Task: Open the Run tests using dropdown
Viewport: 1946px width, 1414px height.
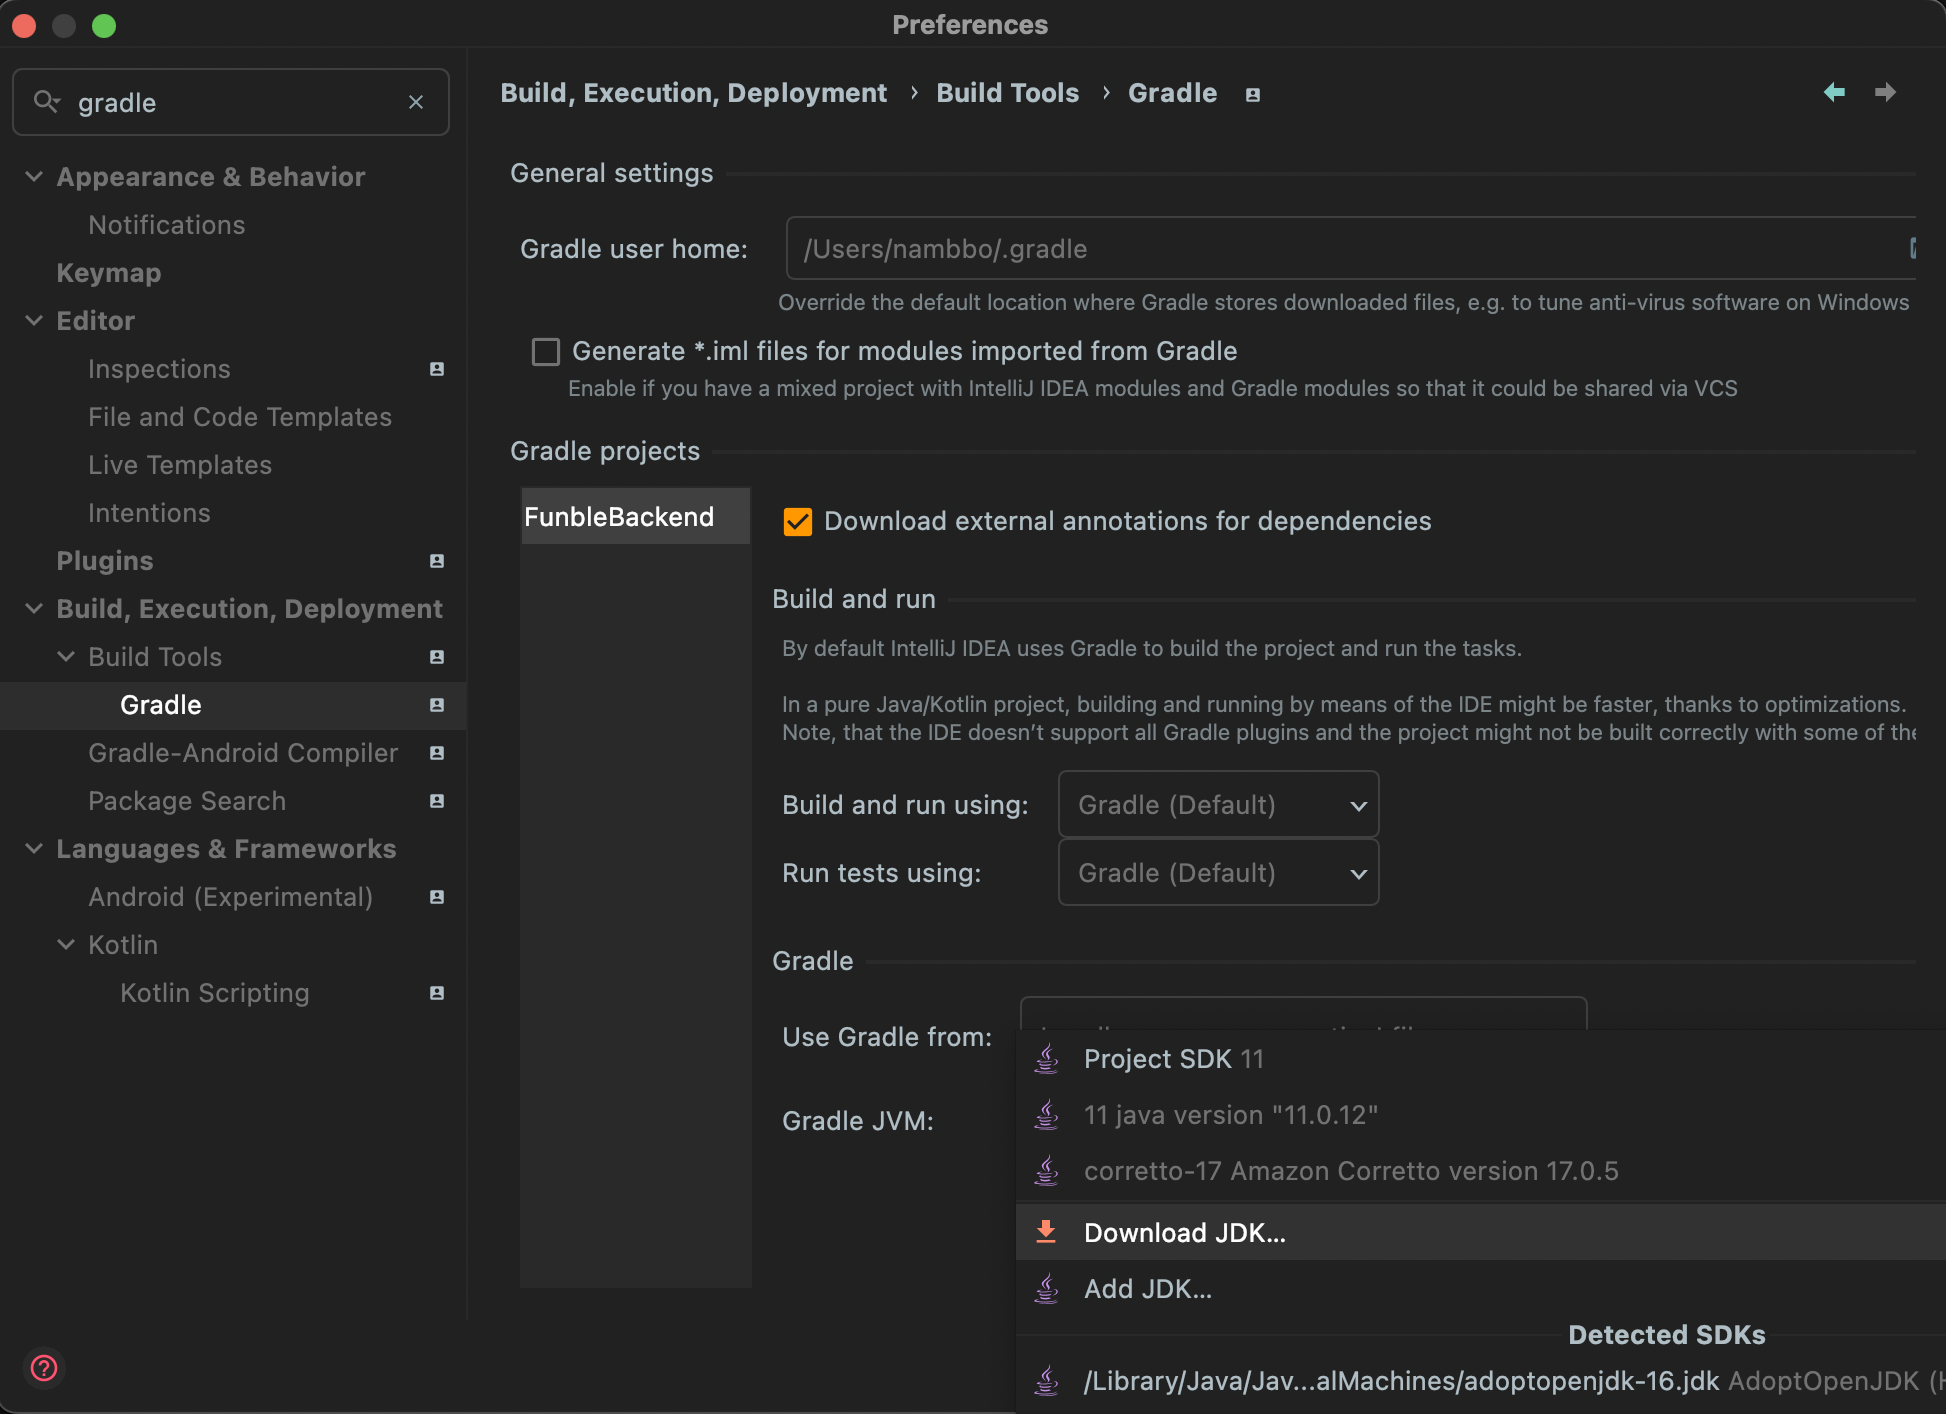Action: click(1217, 872)
